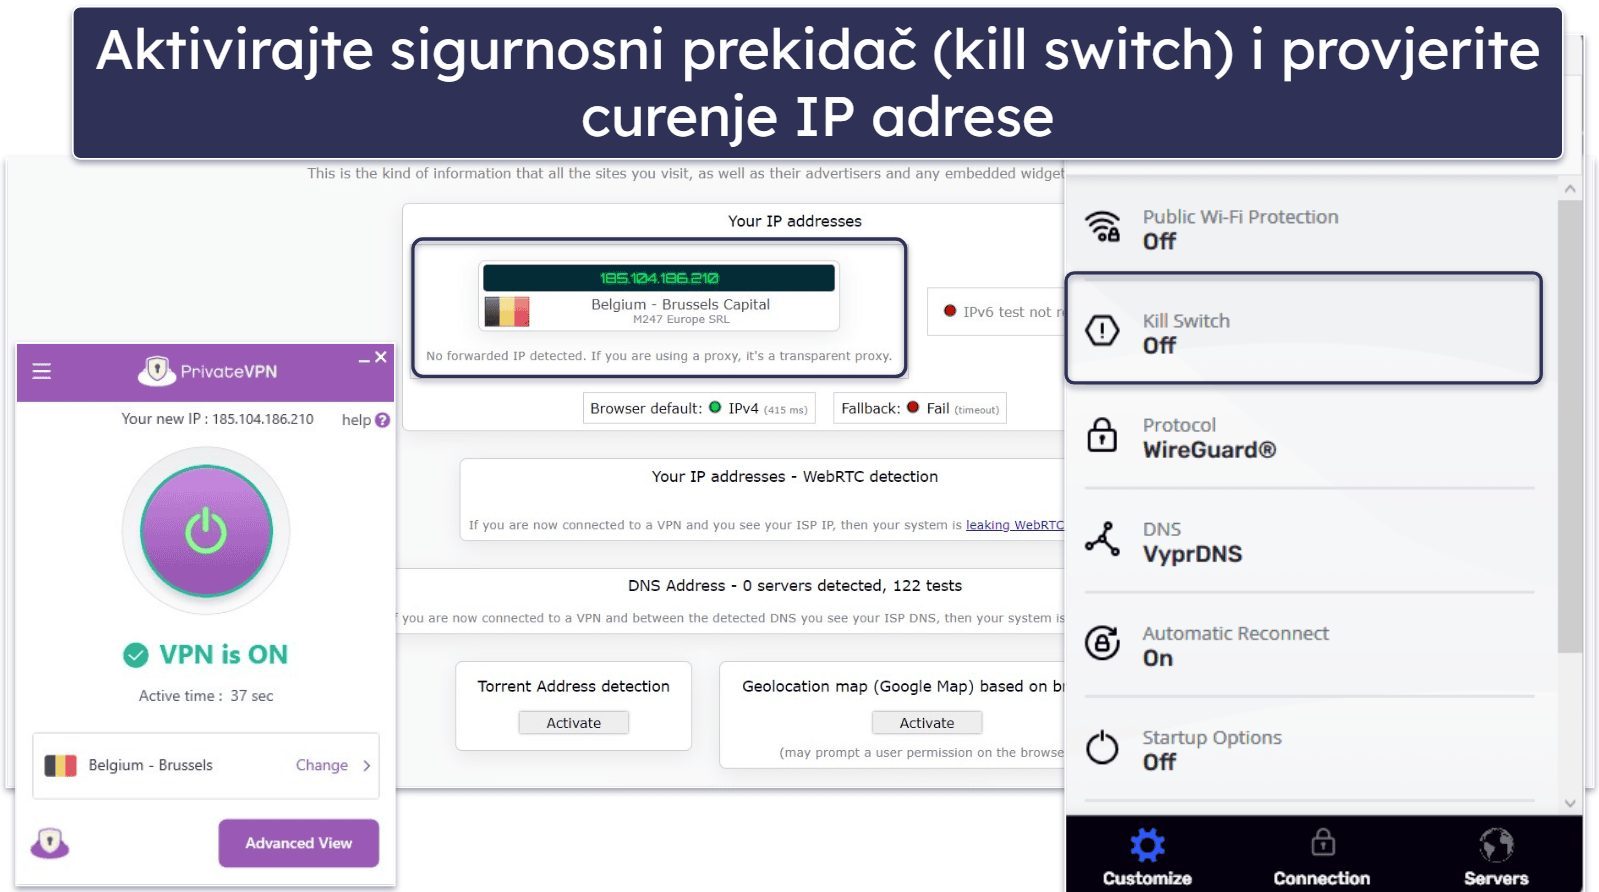Click the DNS network node icon
This screenshot has height=892, width=1599.
pos(1102,539)
